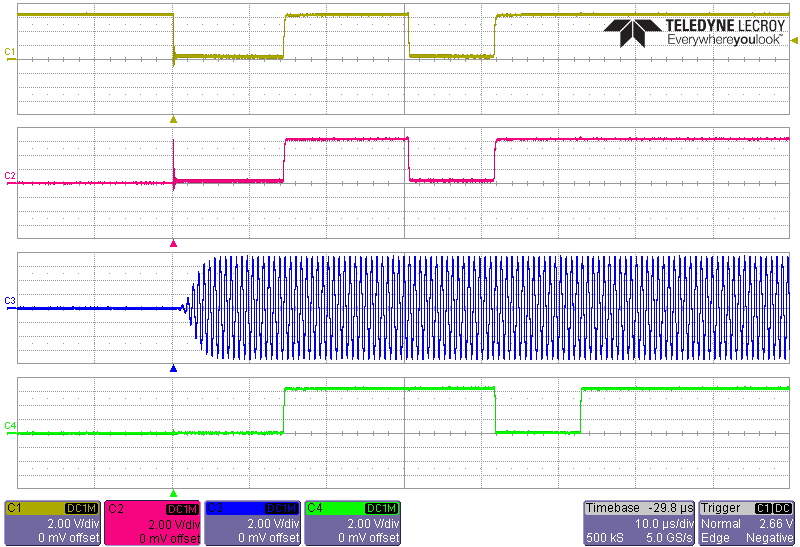Screen dimensions: 800x547
Task: Open the C1 yellow channel descriptor box
Action: (x=53, y=523)
